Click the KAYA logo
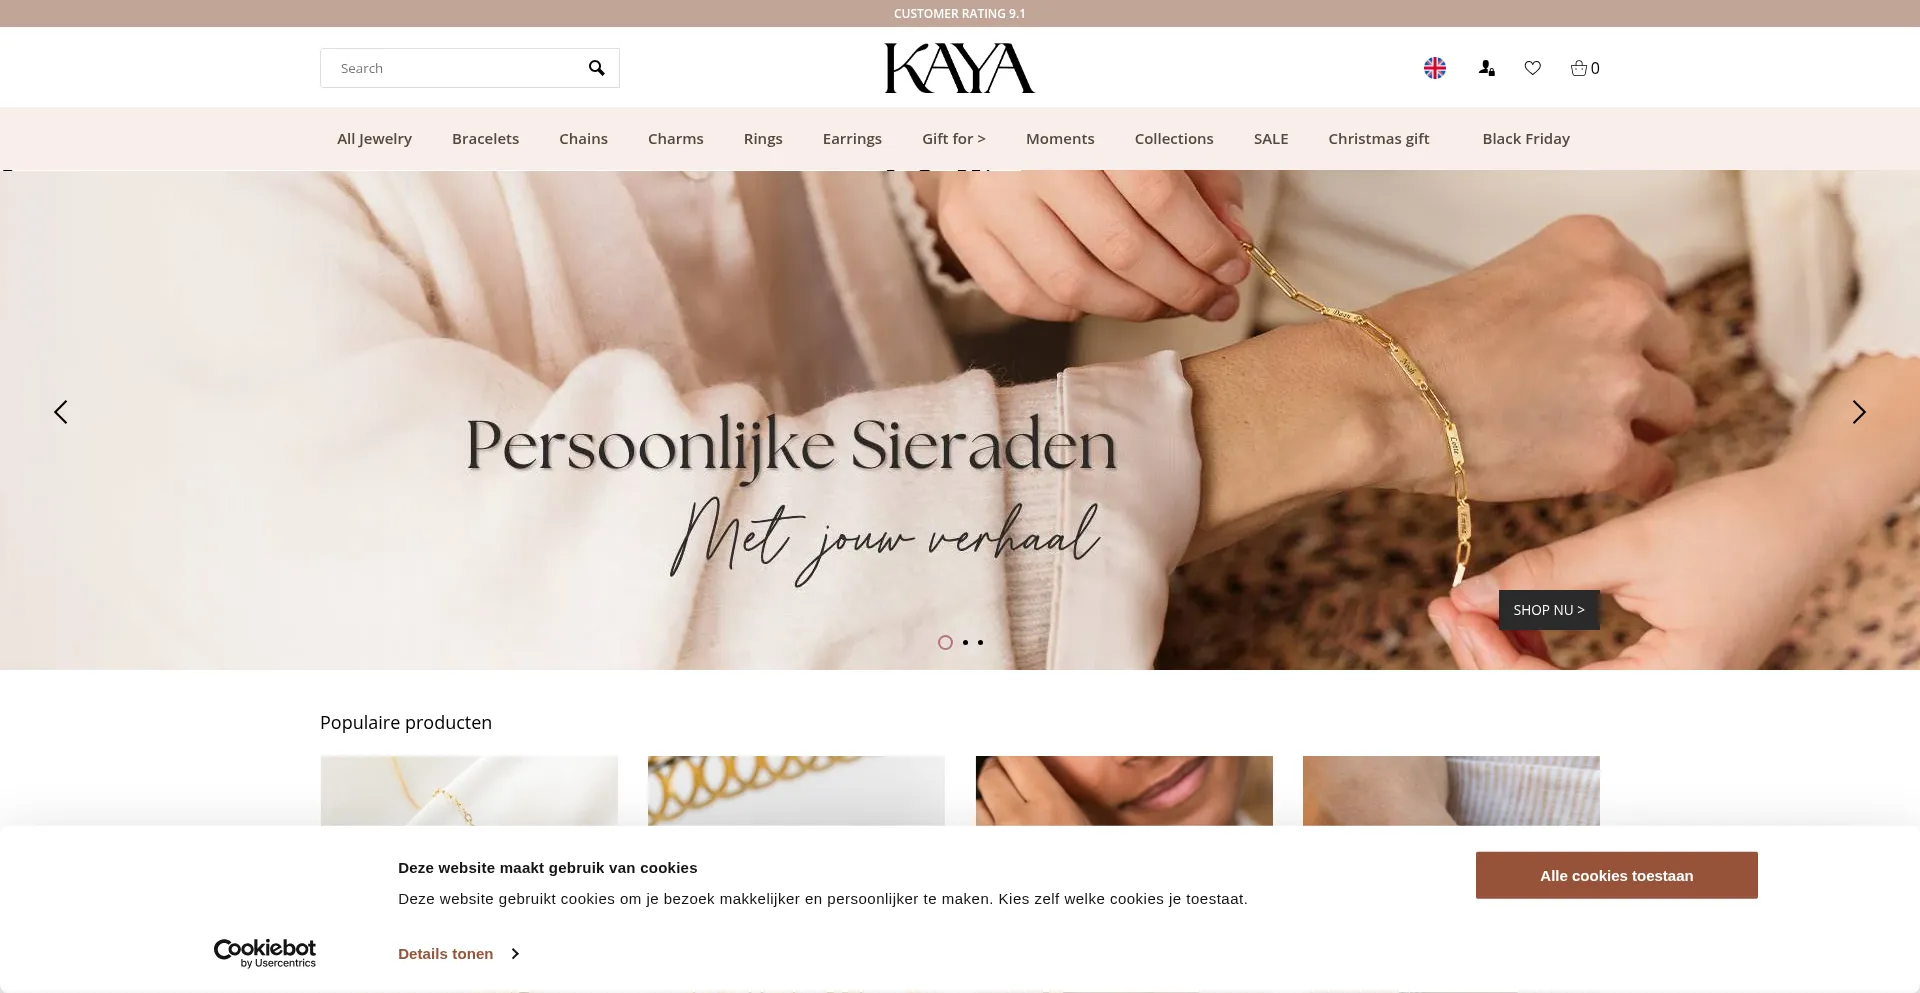Viewport: 1920px width, 993px height. click(959, 68)
